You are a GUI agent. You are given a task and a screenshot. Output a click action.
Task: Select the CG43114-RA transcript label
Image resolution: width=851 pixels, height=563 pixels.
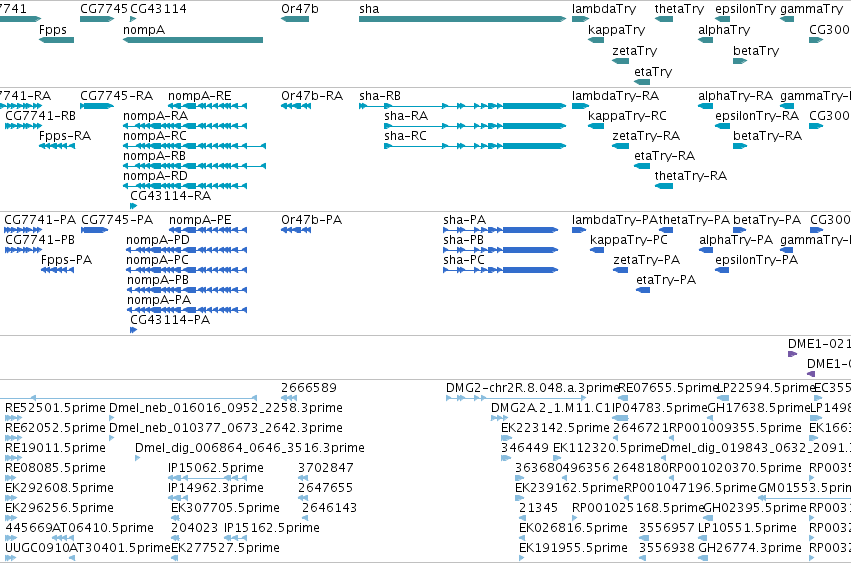tap(170, 195)
